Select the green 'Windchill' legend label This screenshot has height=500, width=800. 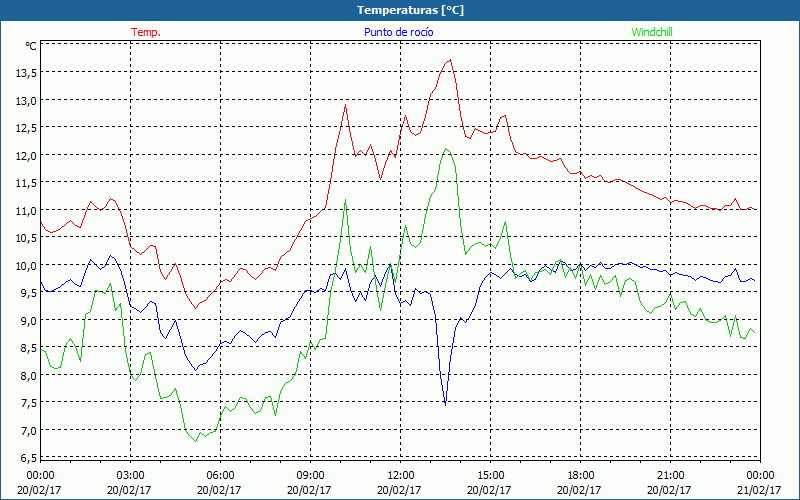click(x=652, y=32)
